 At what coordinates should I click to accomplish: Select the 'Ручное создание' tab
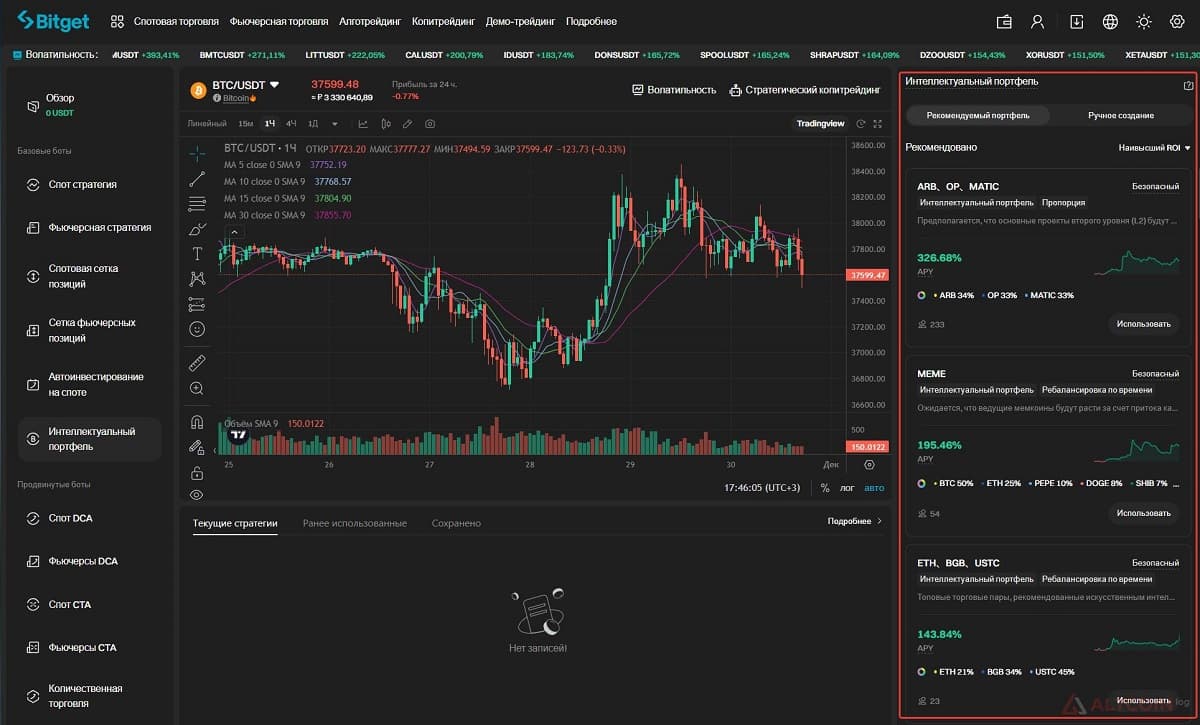click(1121, 116)
